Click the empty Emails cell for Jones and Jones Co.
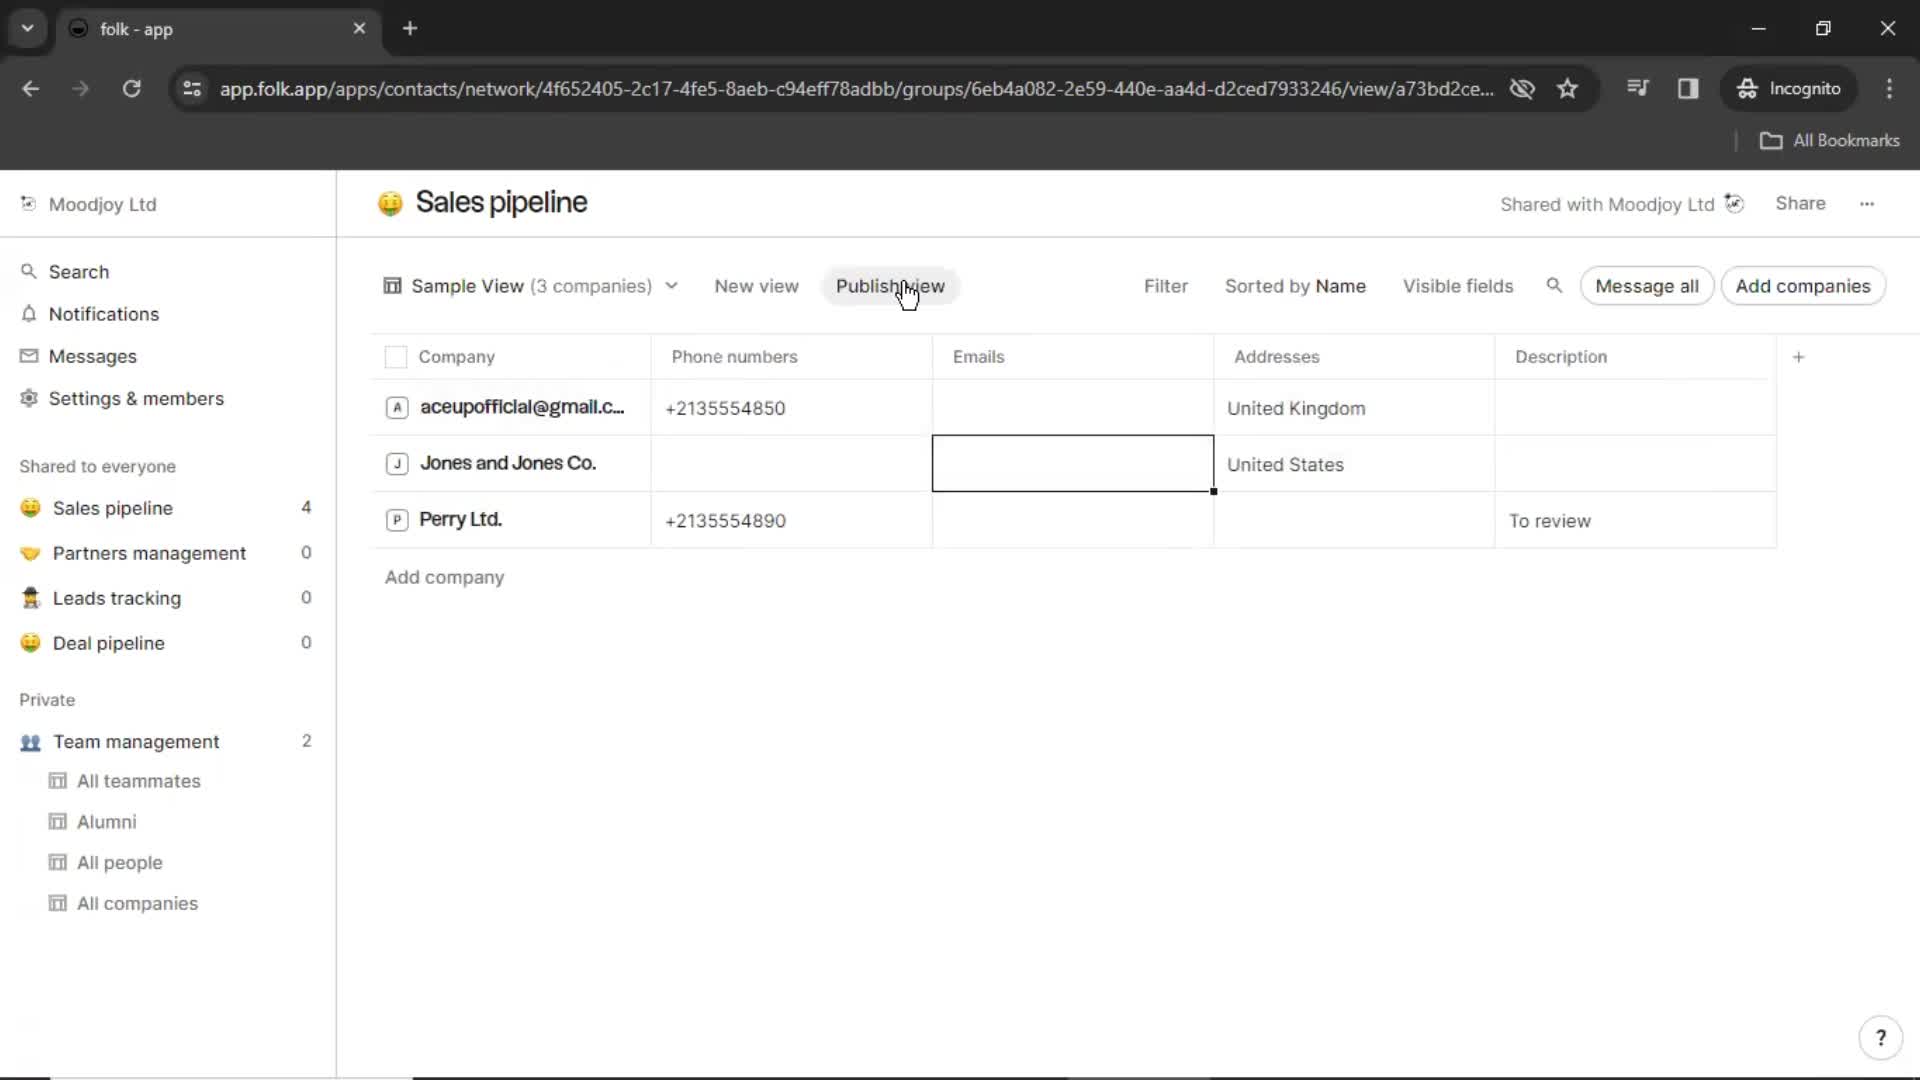 [x=1072, y=463]
